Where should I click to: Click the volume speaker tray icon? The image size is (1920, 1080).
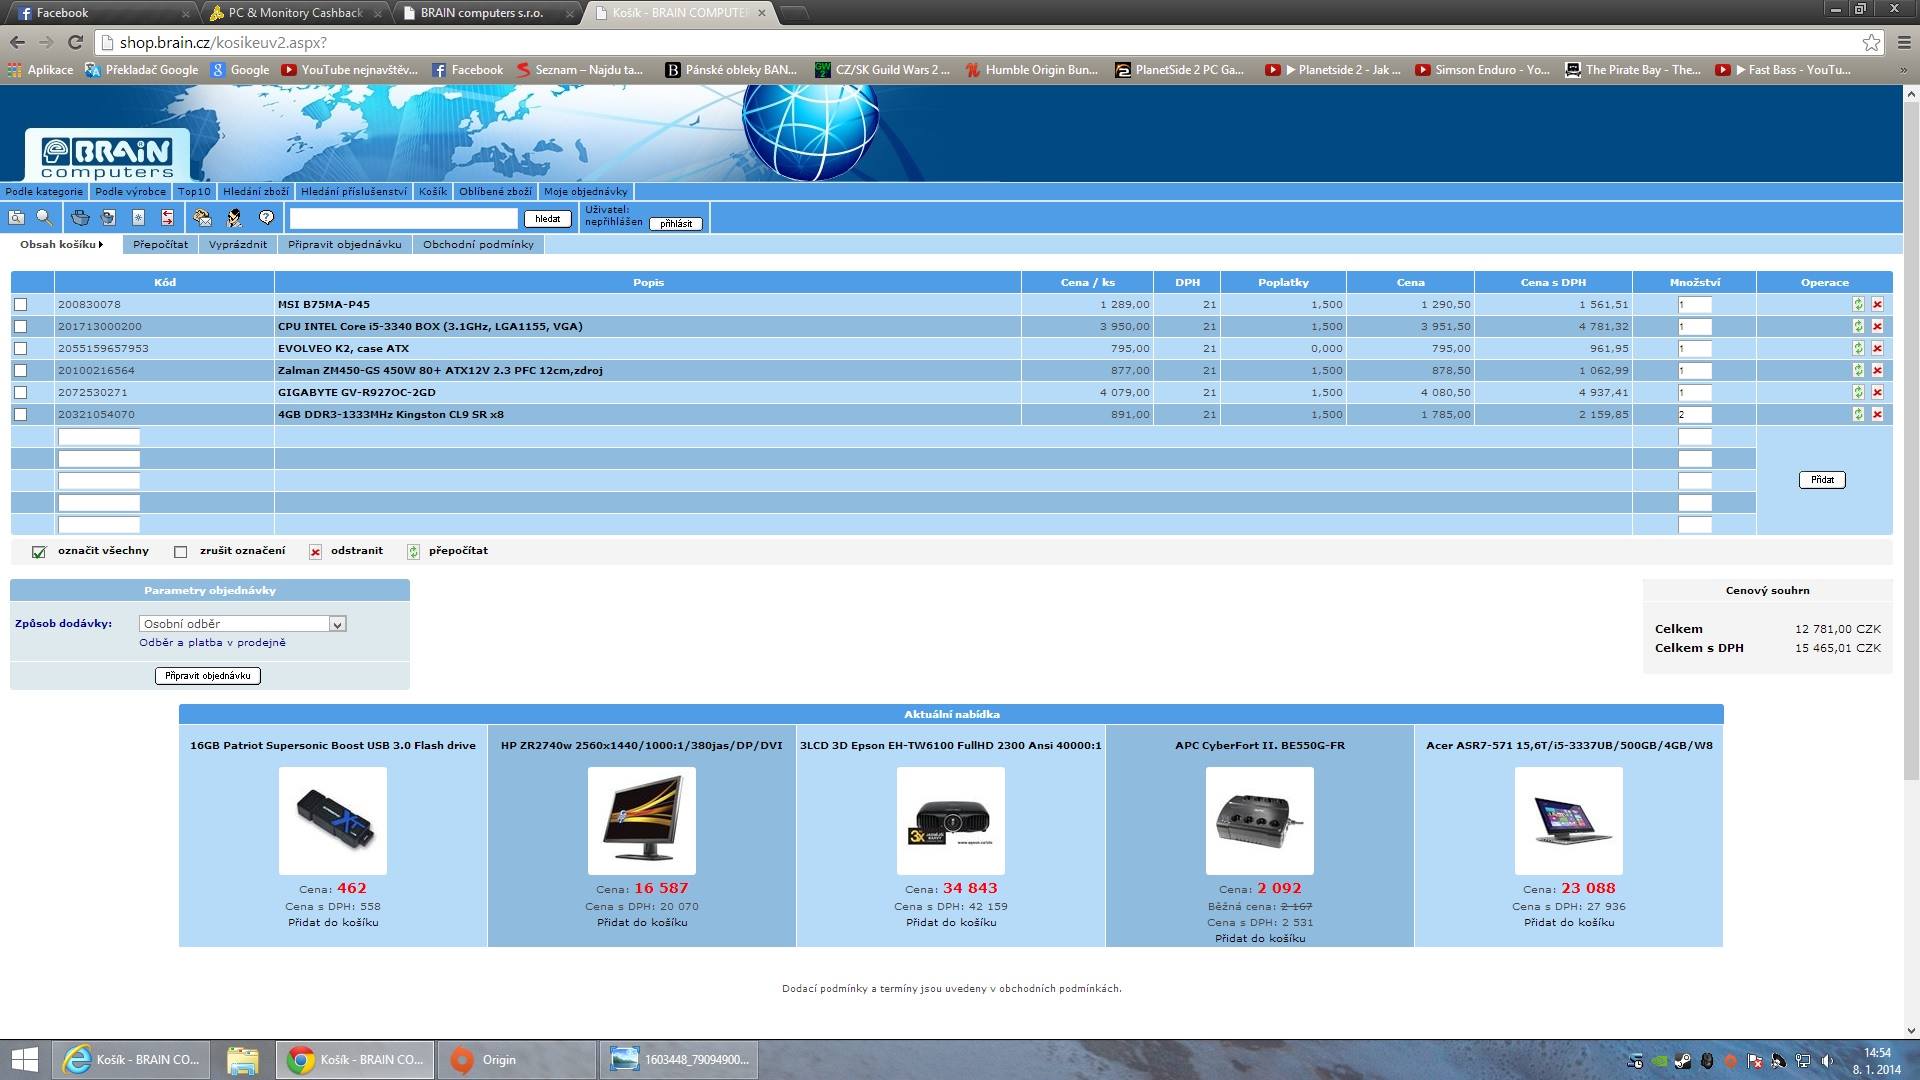click(x=1827, y=1061)
